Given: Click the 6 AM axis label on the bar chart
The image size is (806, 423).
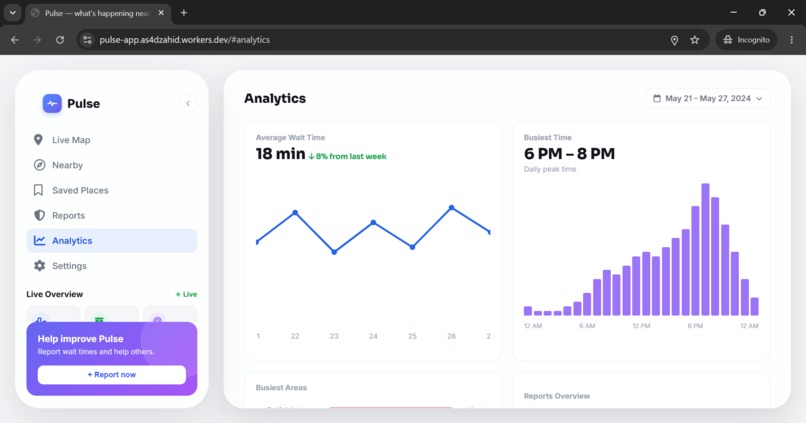Looking at the screenshot, I should [587, 326].
